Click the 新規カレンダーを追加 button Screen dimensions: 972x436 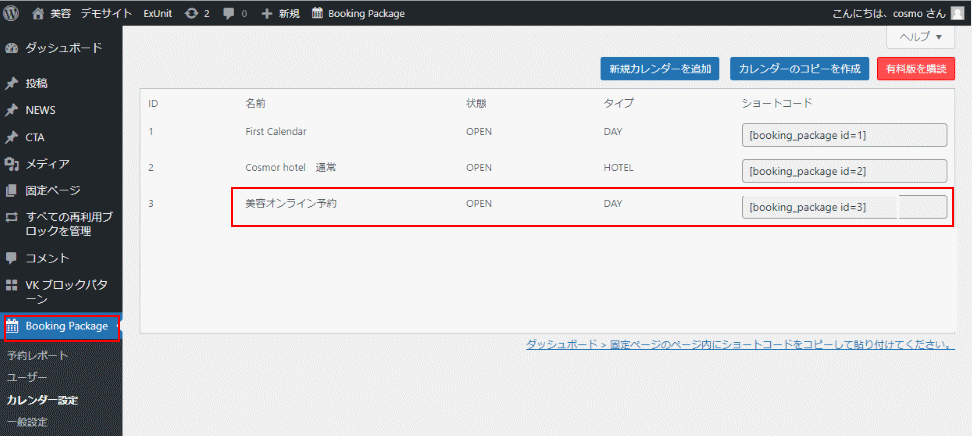pyautogui.click(x=659, y=69)
